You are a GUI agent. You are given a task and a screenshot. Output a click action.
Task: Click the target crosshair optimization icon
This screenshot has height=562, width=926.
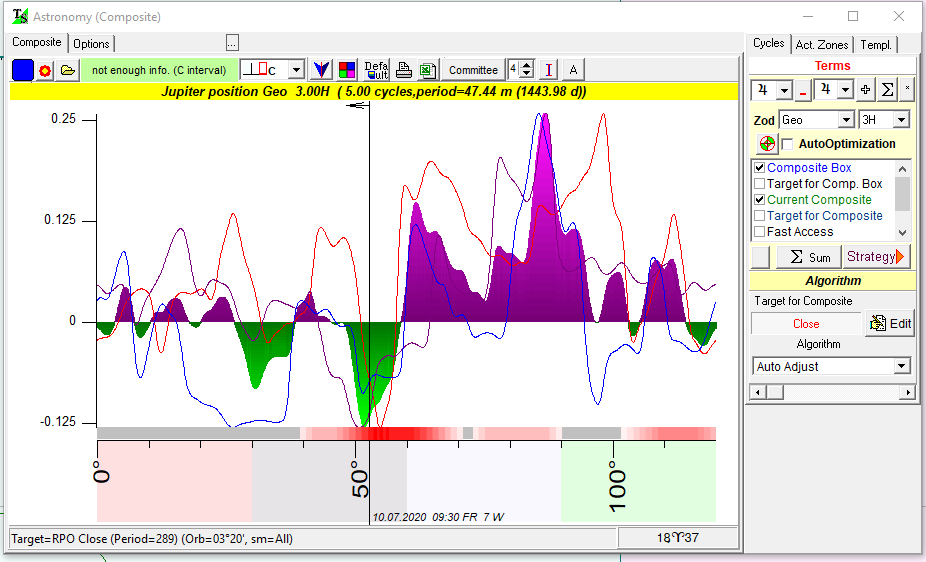click(767, 144)
